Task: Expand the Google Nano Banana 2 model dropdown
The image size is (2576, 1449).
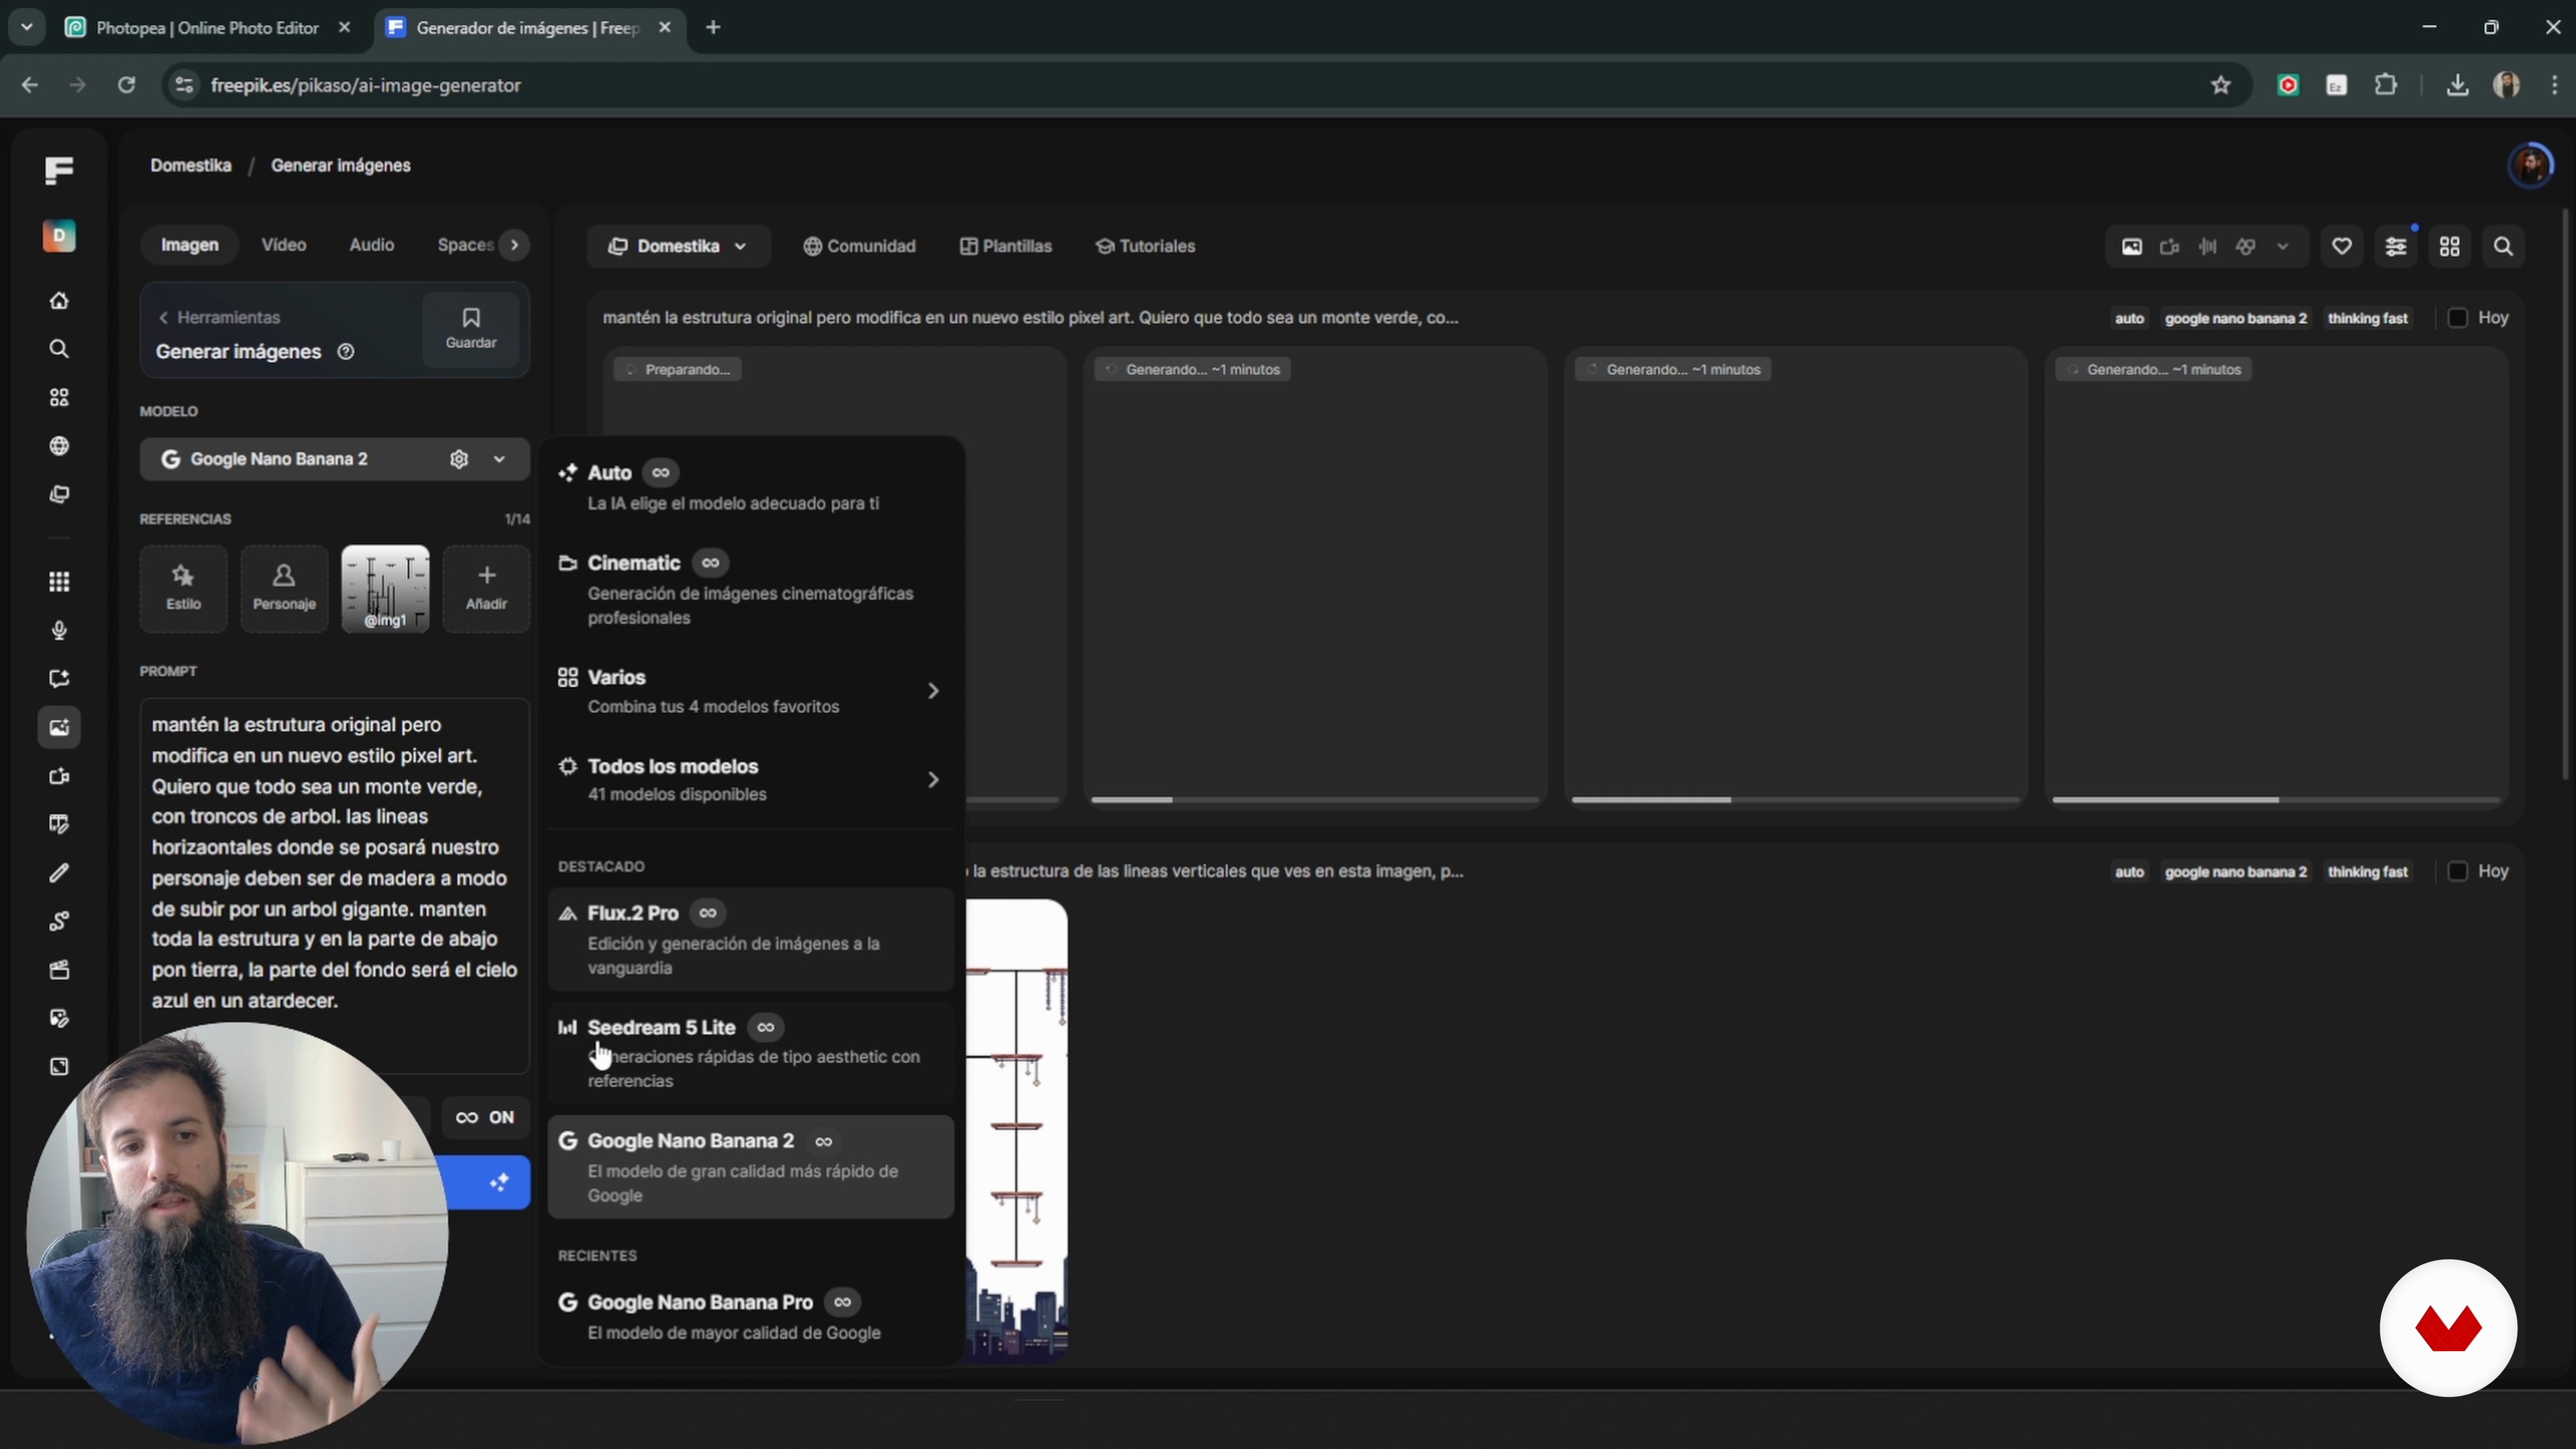Action: (499, 459)
